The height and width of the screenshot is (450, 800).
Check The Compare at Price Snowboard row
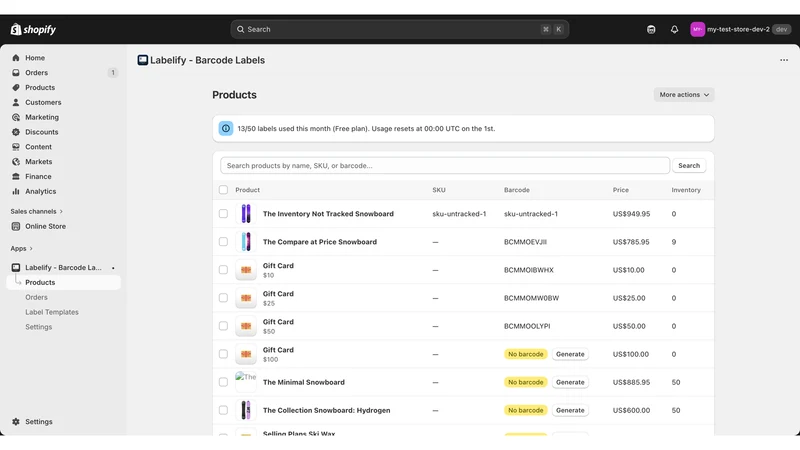pyautogui.click(x=223, y=242)
